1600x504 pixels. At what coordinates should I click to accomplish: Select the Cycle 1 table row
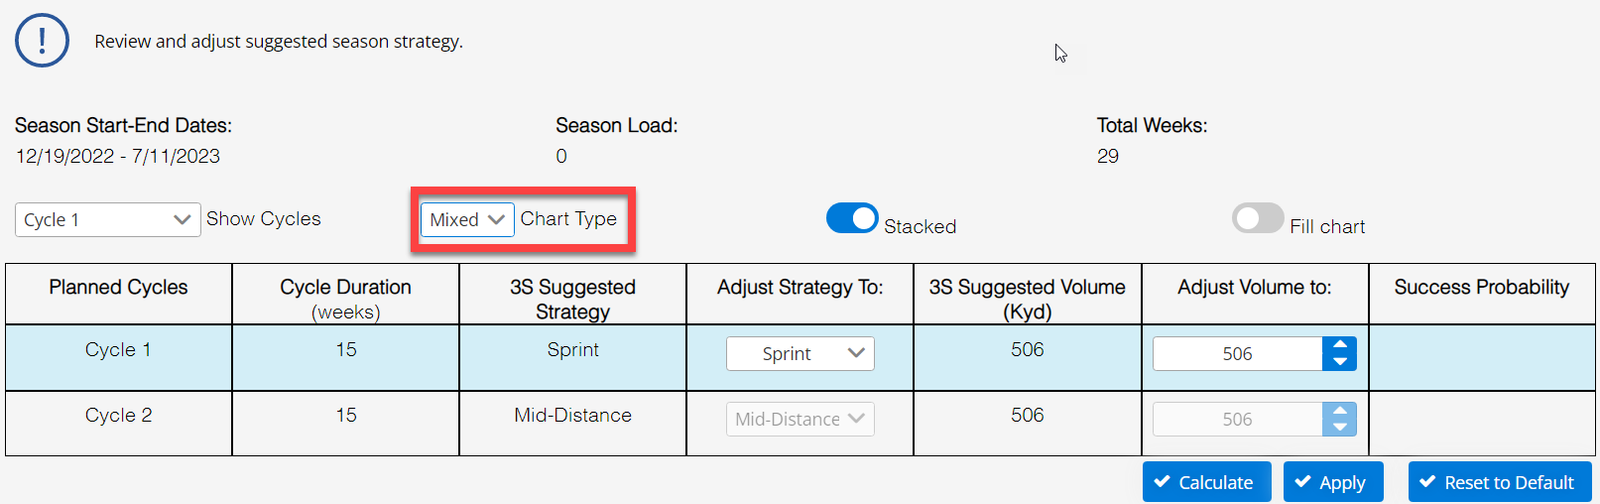(x=800, y=357)
